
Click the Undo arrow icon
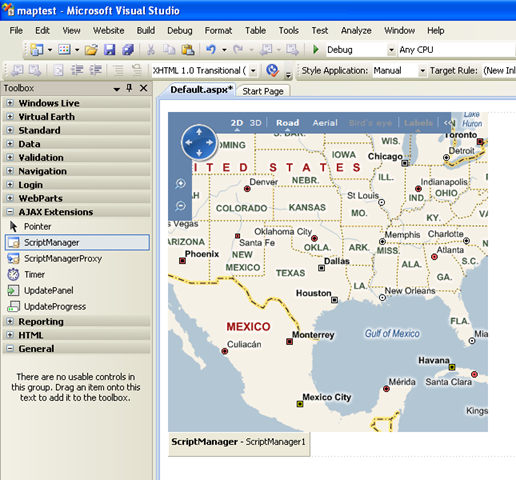tap(211, 50)
